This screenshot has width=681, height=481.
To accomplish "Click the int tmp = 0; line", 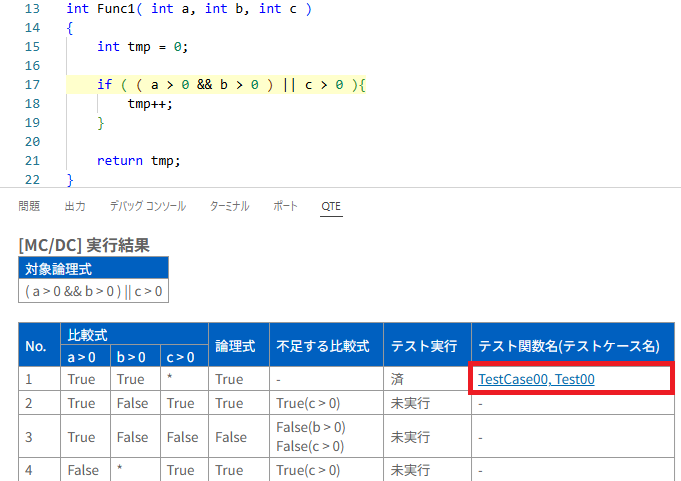I will 142,46.
